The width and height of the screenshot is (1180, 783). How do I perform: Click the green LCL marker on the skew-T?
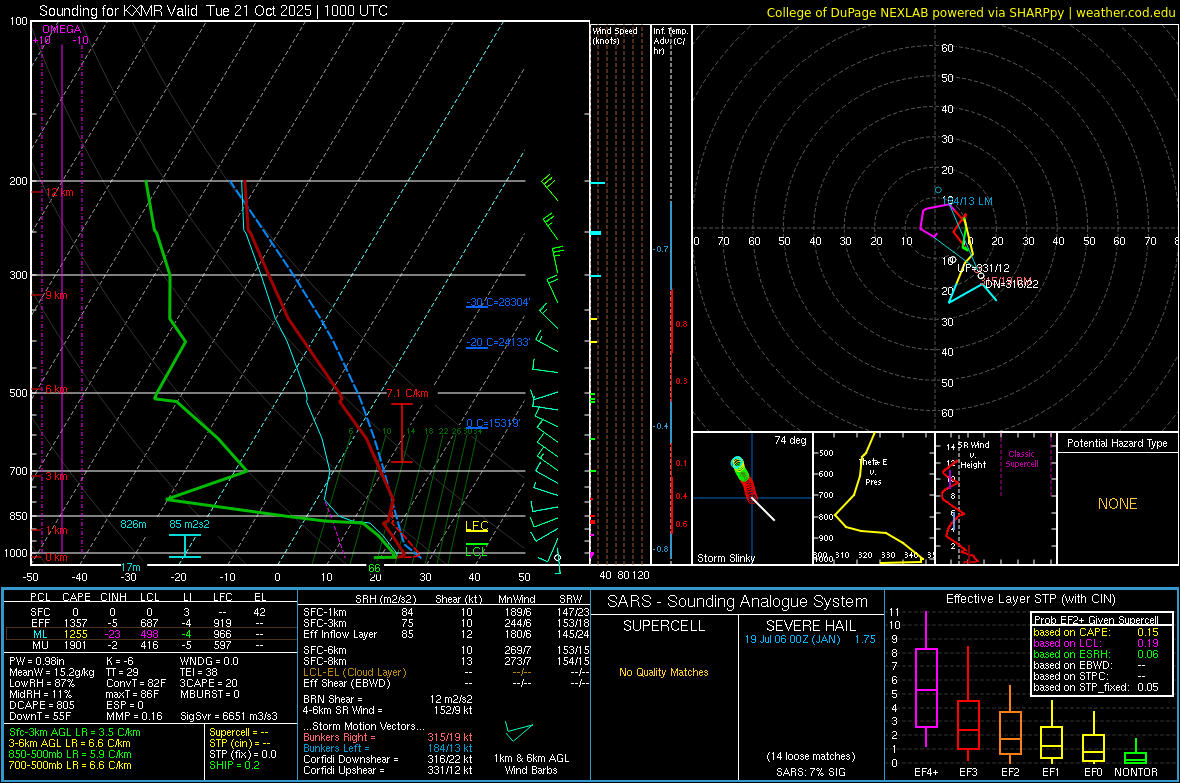point(476,550)
